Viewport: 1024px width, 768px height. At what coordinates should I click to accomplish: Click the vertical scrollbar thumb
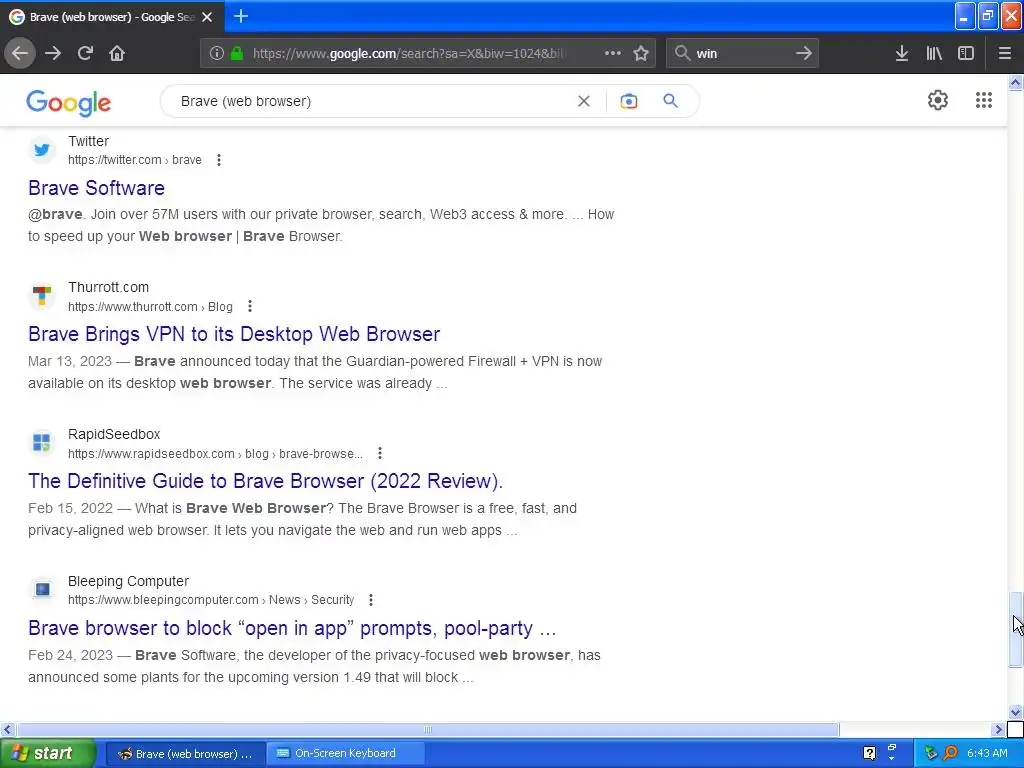[x=1015, y=629]
